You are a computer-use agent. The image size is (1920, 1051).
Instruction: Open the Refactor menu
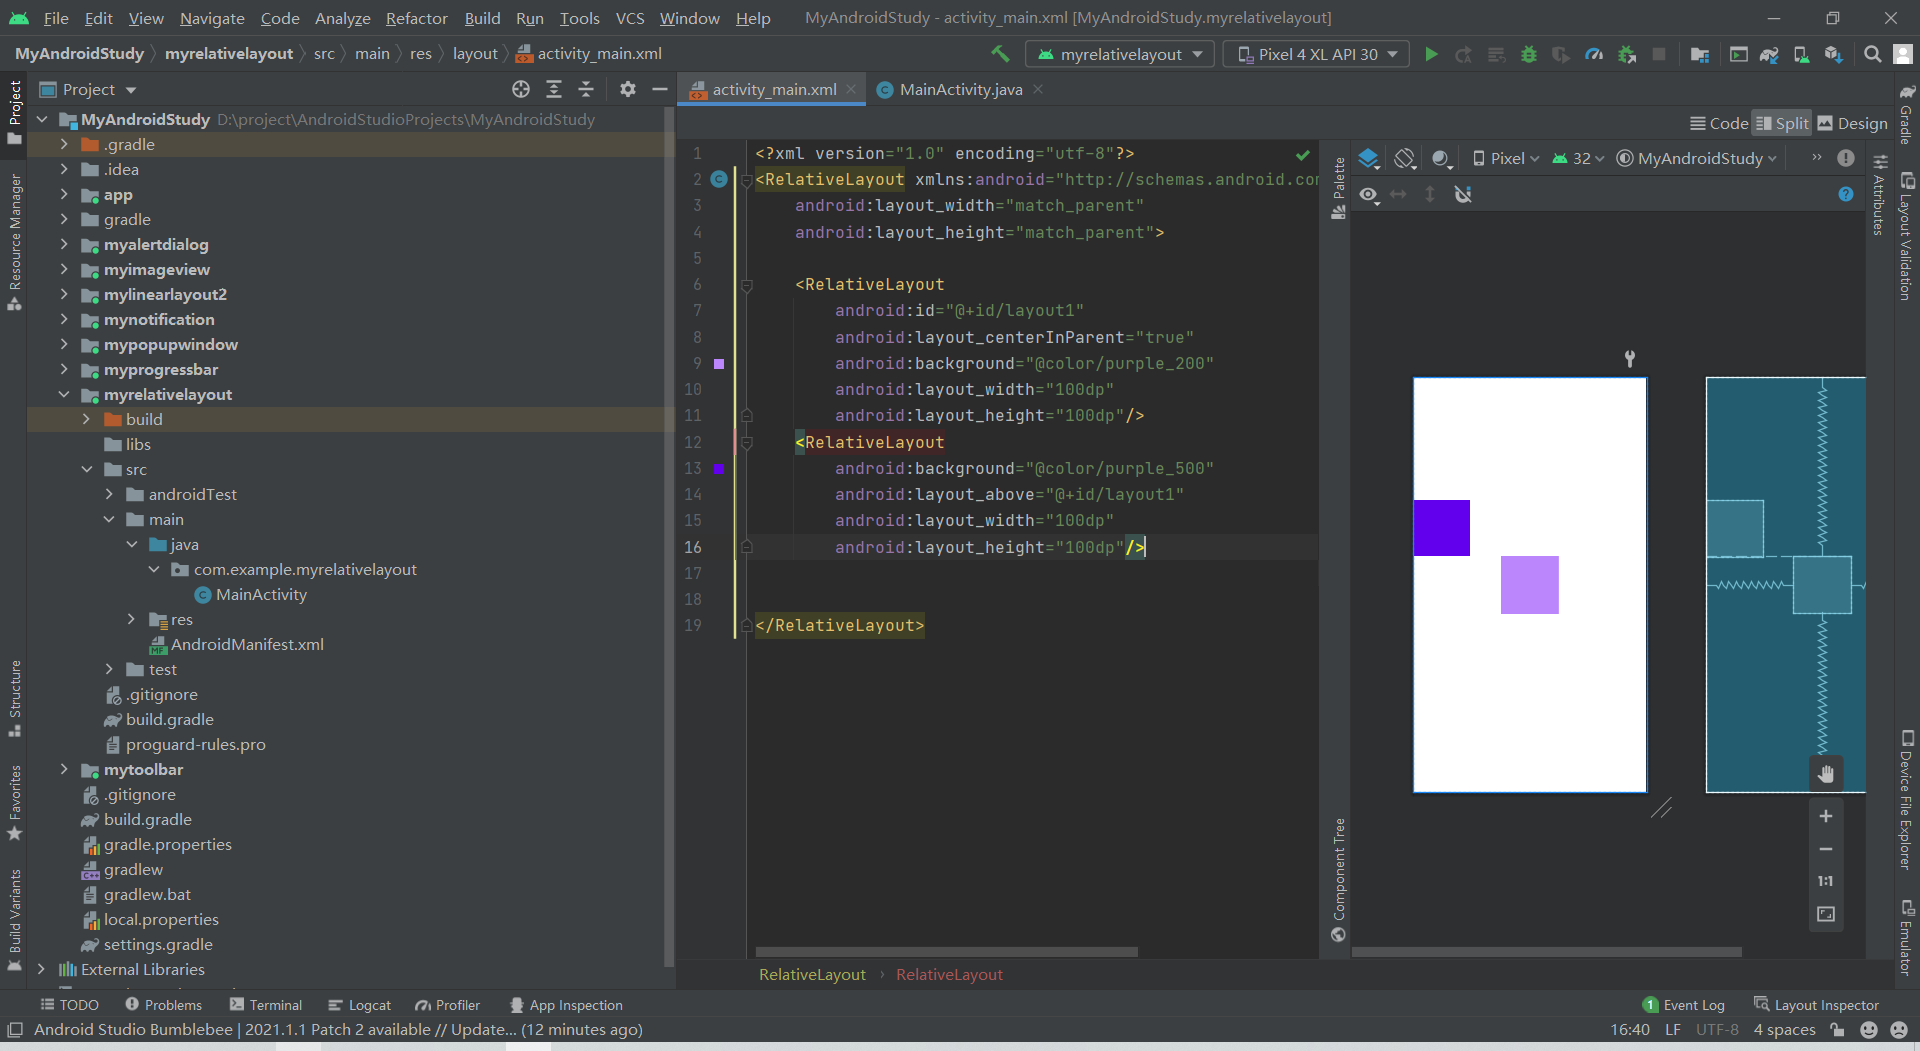pyautogui.click(x=416, y=18)
